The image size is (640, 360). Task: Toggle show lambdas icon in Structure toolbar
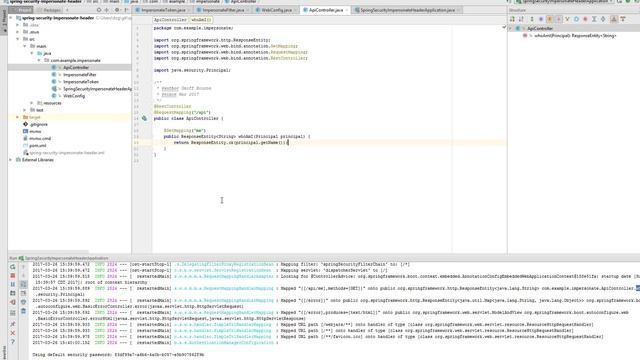pos(567,19)
